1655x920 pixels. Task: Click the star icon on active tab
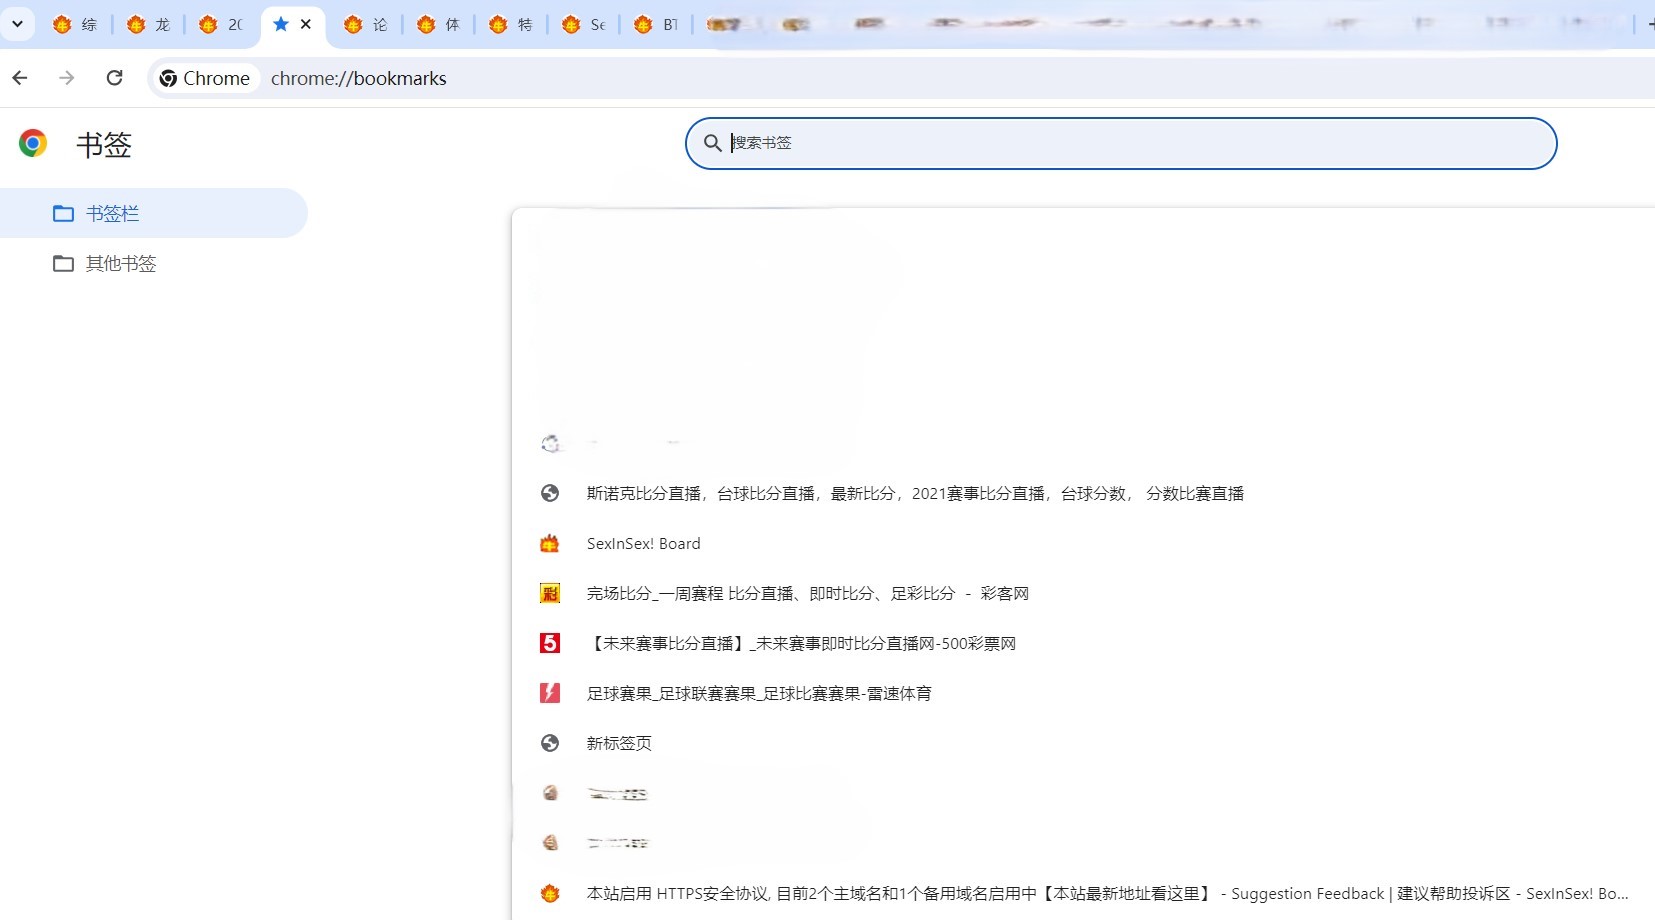coord(281,24)
